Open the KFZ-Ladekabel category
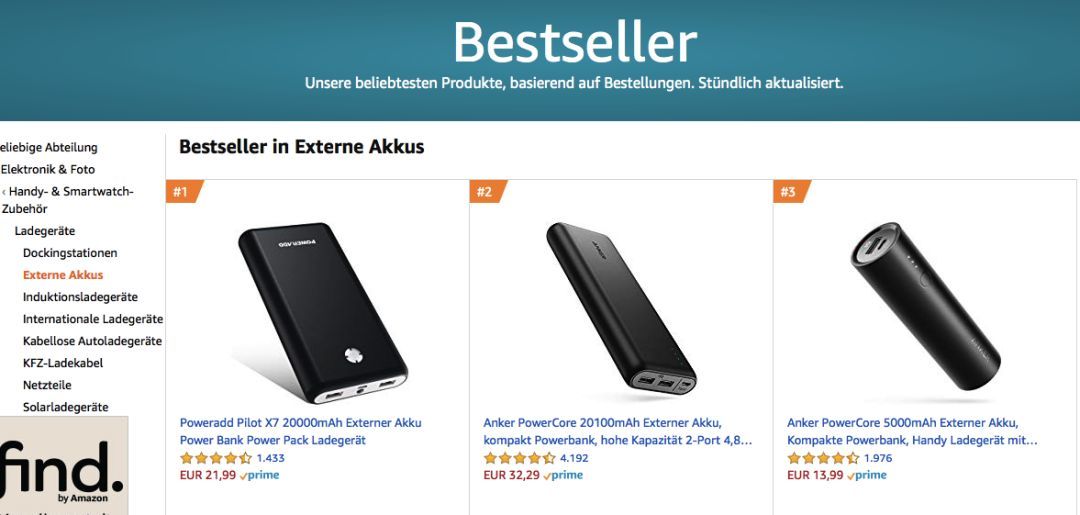1080x515 pixels. tap(63, 363)
